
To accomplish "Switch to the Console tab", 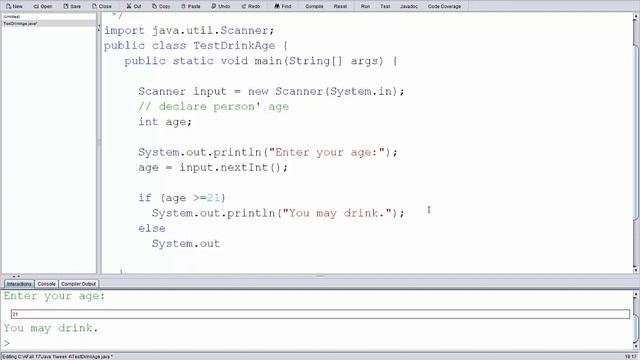I will coord(46,284).
